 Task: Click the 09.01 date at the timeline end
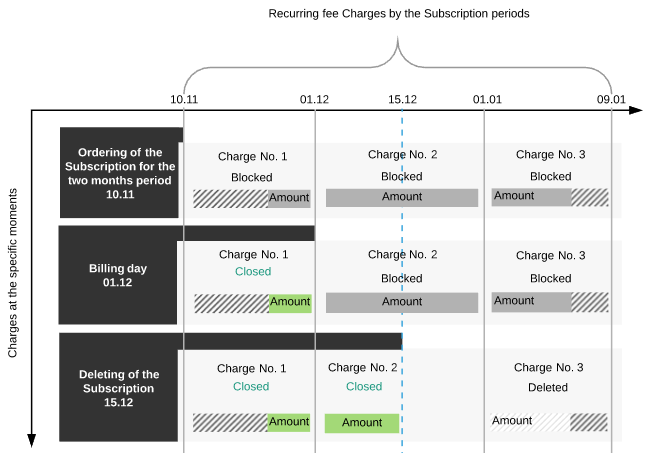click(612, 99)
